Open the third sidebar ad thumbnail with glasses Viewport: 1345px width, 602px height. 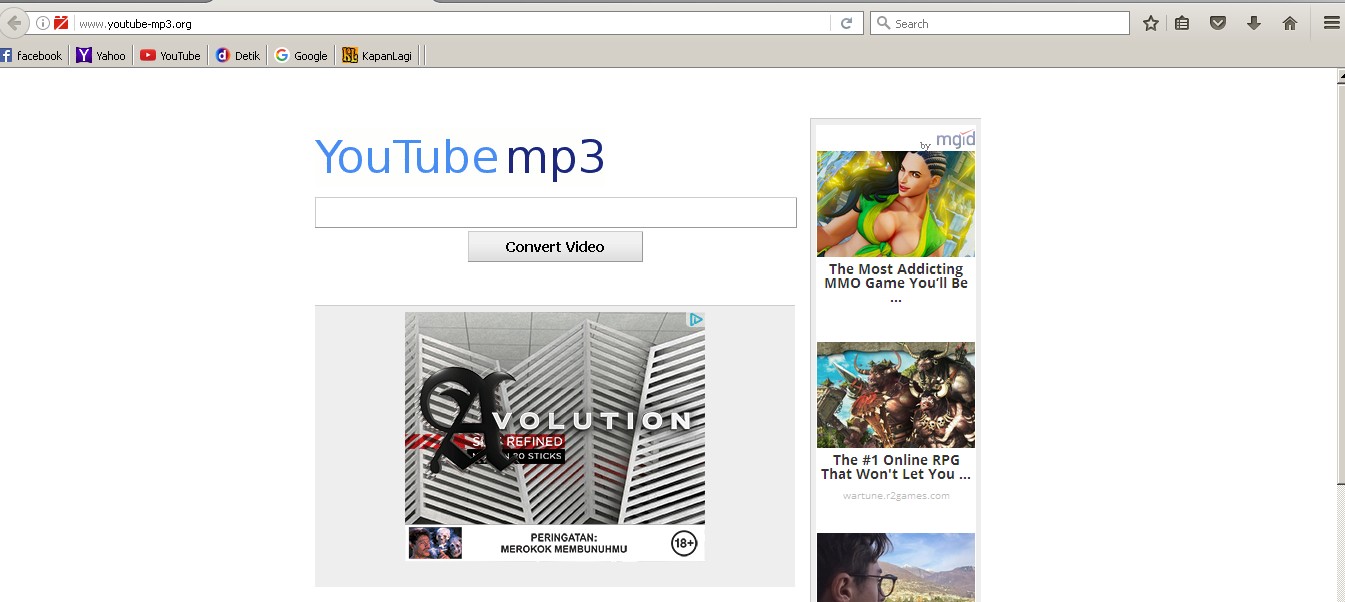pyautogui.click(x=896, y=567)
